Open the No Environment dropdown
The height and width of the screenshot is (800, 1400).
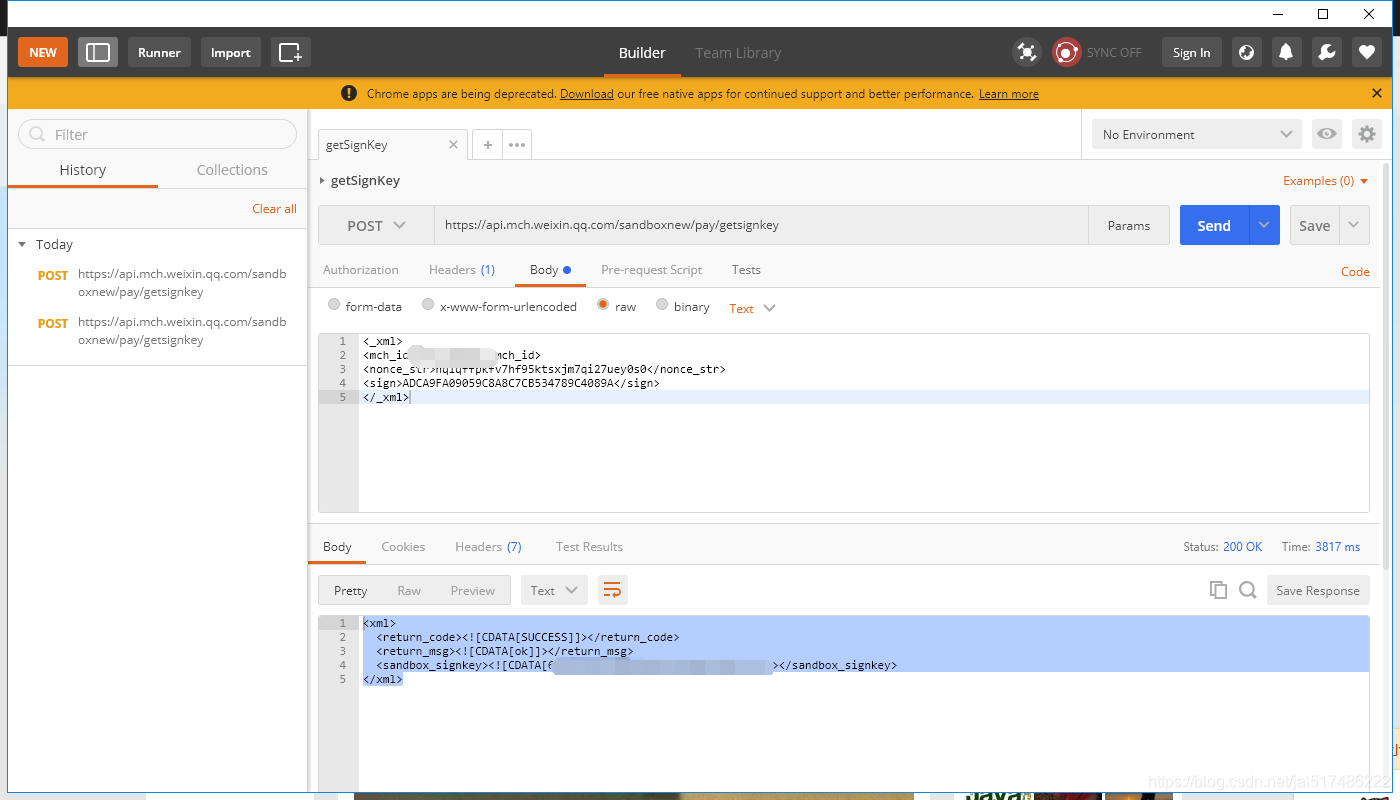[x=1197, y=134]
